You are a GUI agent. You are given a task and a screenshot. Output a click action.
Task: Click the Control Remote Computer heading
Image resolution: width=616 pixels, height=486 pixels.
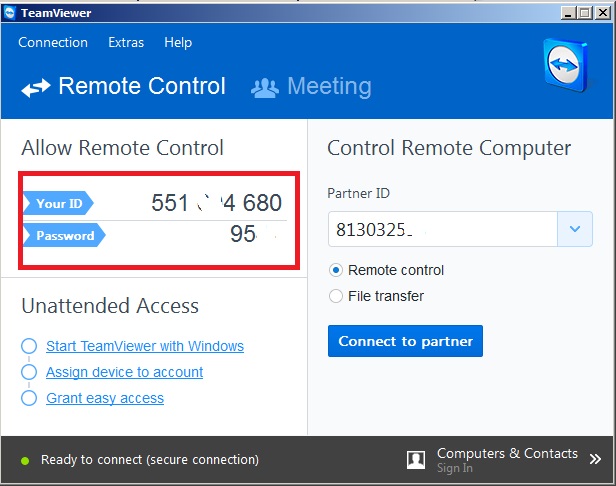[449, 149]
